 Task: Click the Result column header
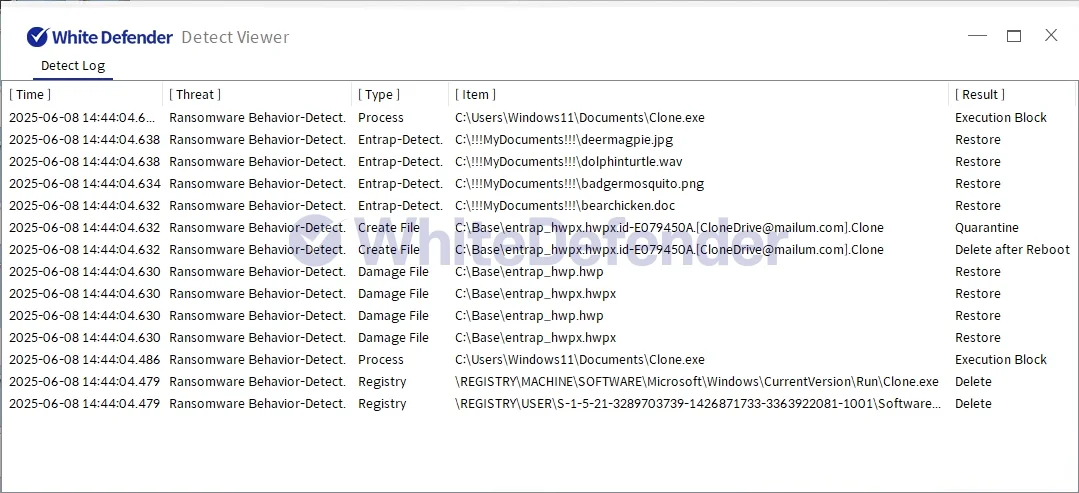coord(980,95)
